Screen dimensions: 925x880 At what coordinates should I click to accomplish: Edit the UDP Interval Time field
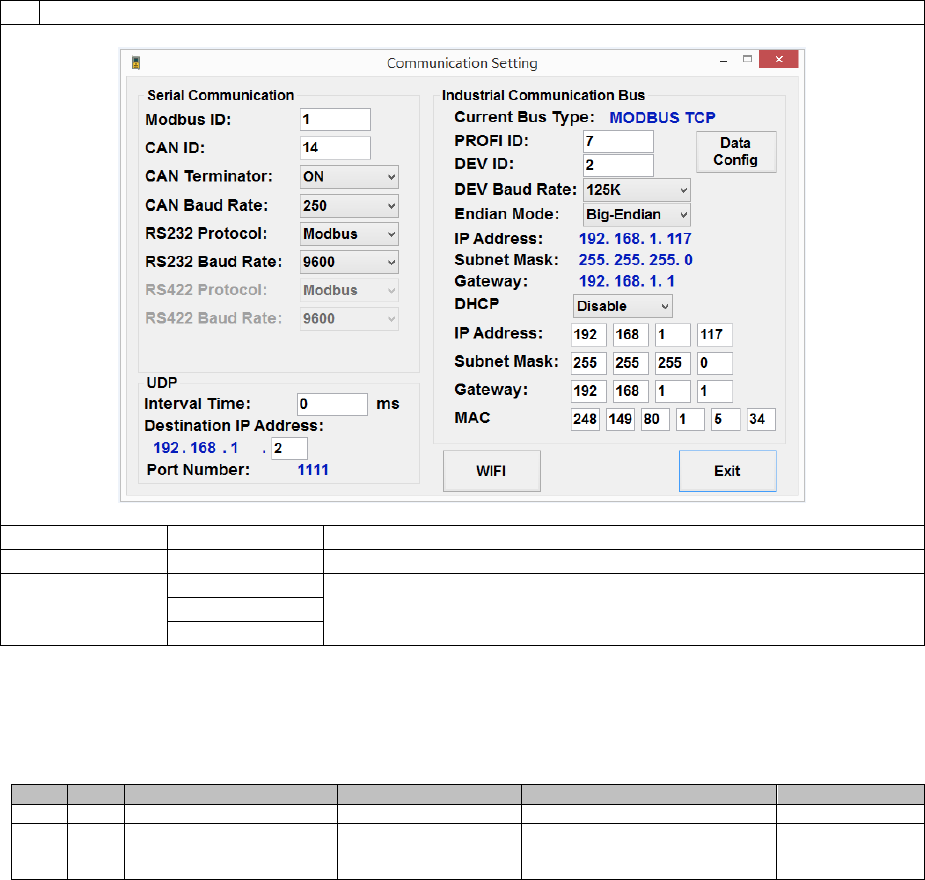[333, 404]
